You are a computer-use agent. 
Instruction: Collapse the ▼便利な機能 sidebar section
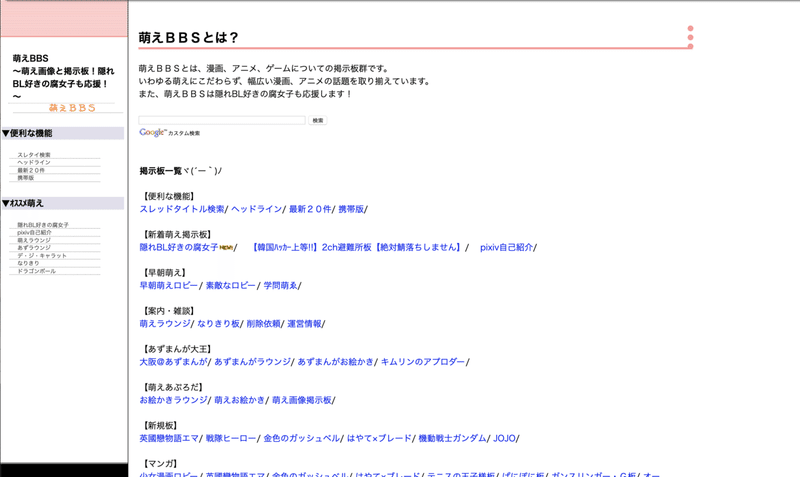[x=63, y=133]
